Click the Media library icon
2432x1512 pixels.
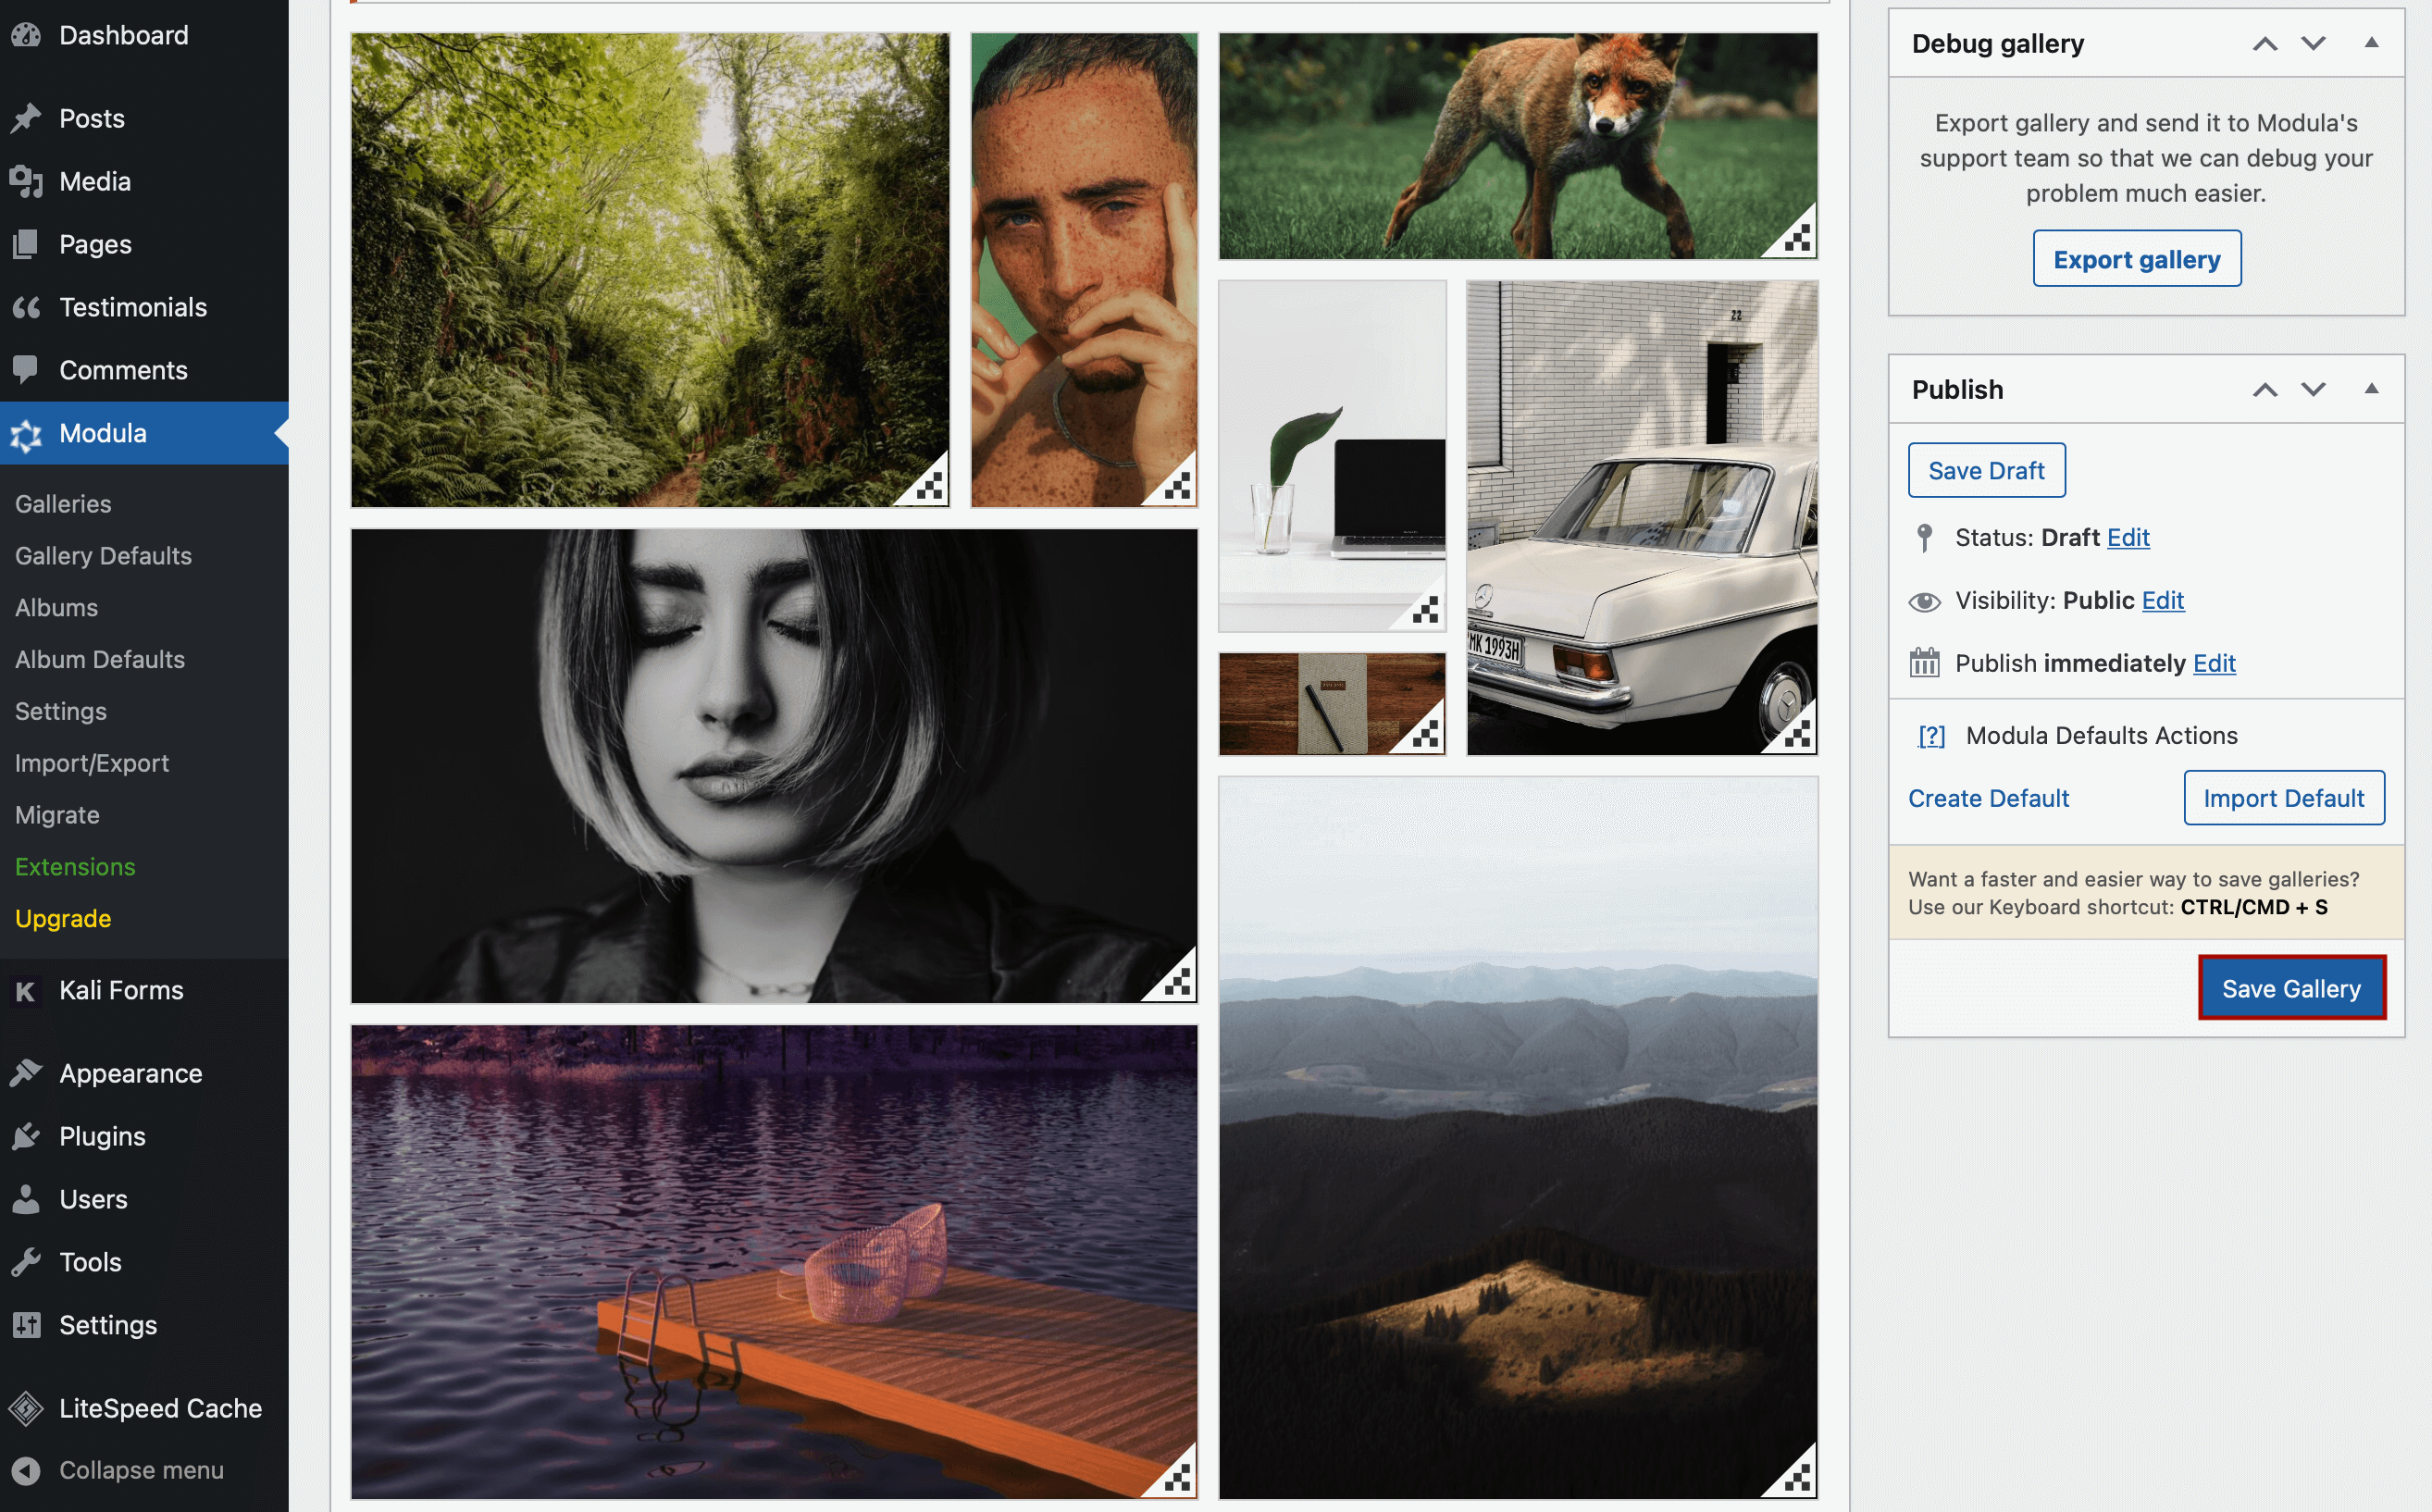[x=27, y=181]
